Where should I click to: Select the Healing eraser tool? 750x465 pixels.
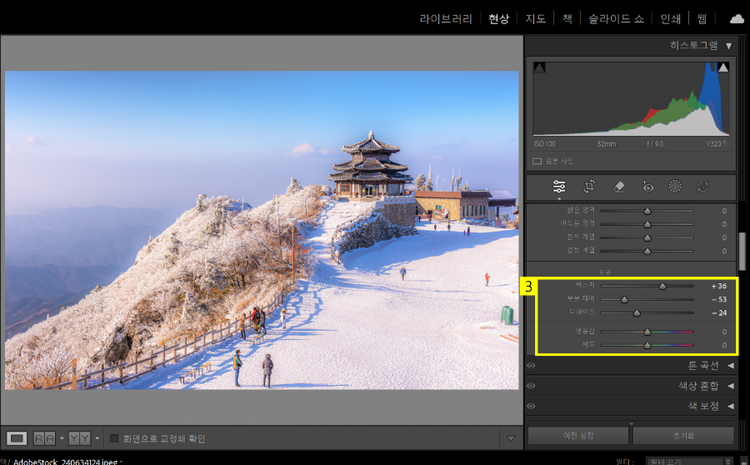(619, 187)
